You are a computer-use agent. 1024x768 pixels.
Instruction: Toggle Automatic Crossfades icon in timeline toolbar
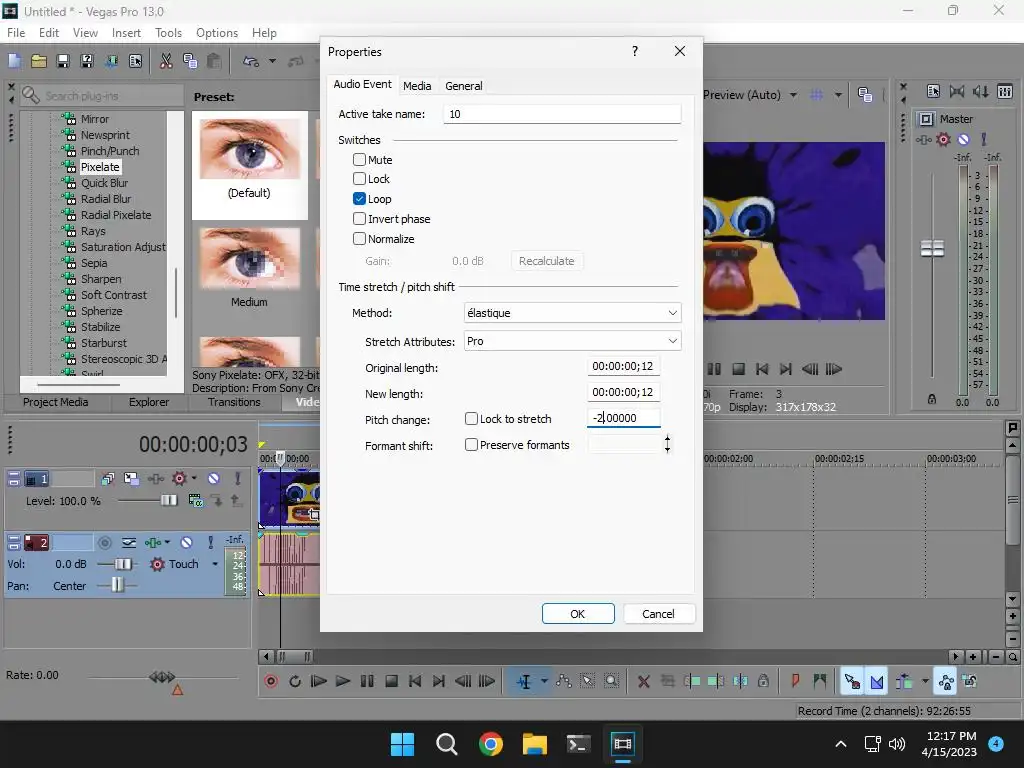[876, 681]
